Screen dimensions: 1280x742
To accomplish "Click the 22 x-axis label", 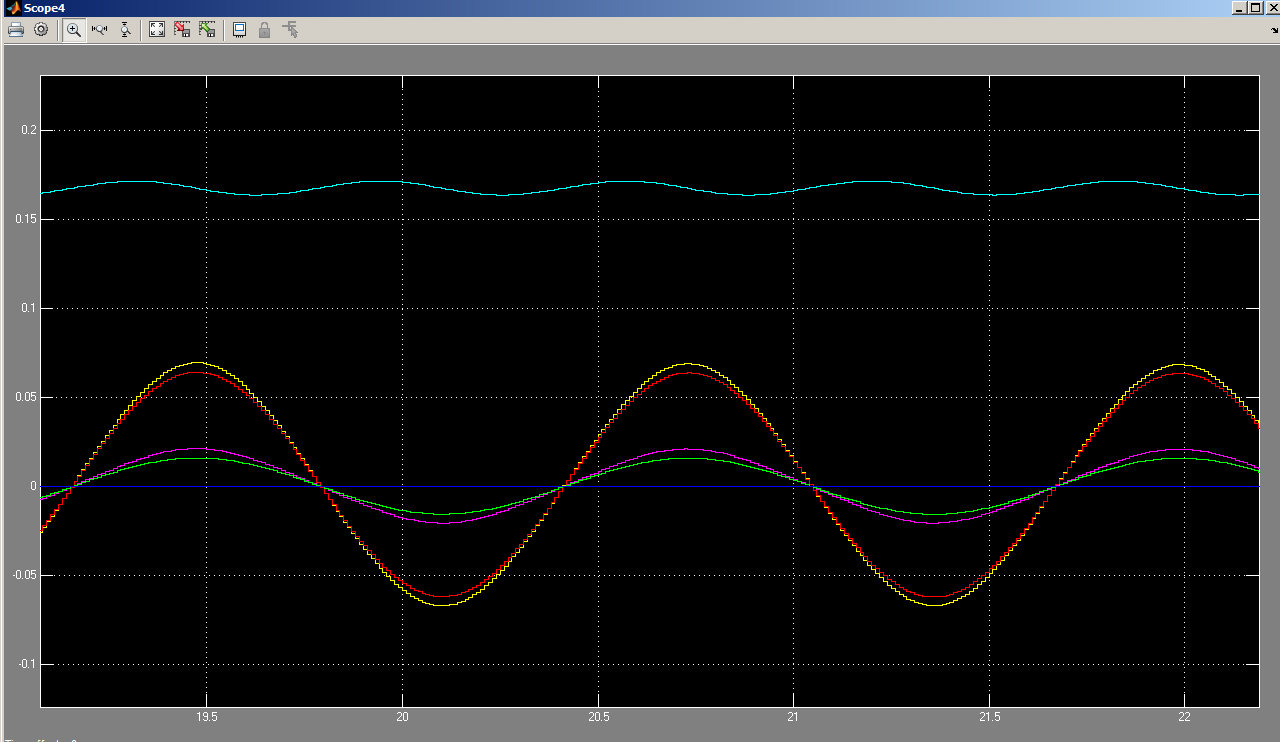I will [1185, 717].
